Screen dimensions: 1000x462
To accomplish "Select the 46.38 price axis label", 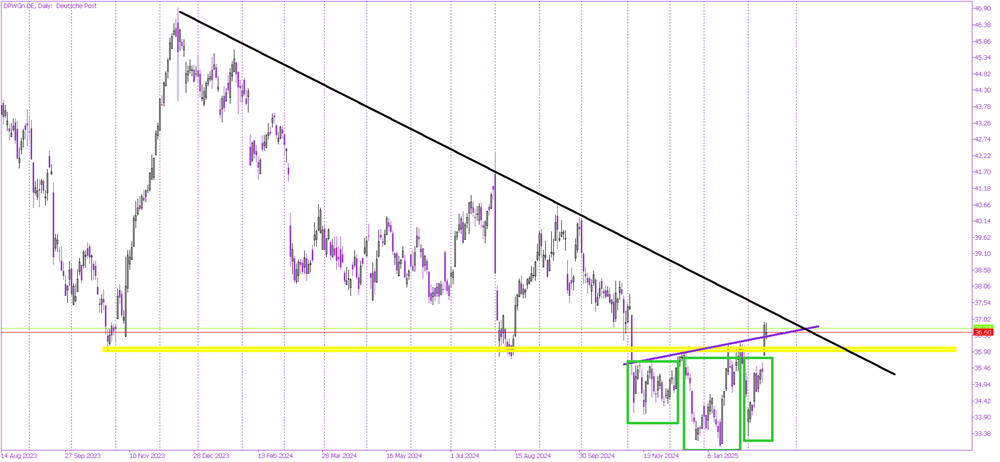I will click(982, 25).
